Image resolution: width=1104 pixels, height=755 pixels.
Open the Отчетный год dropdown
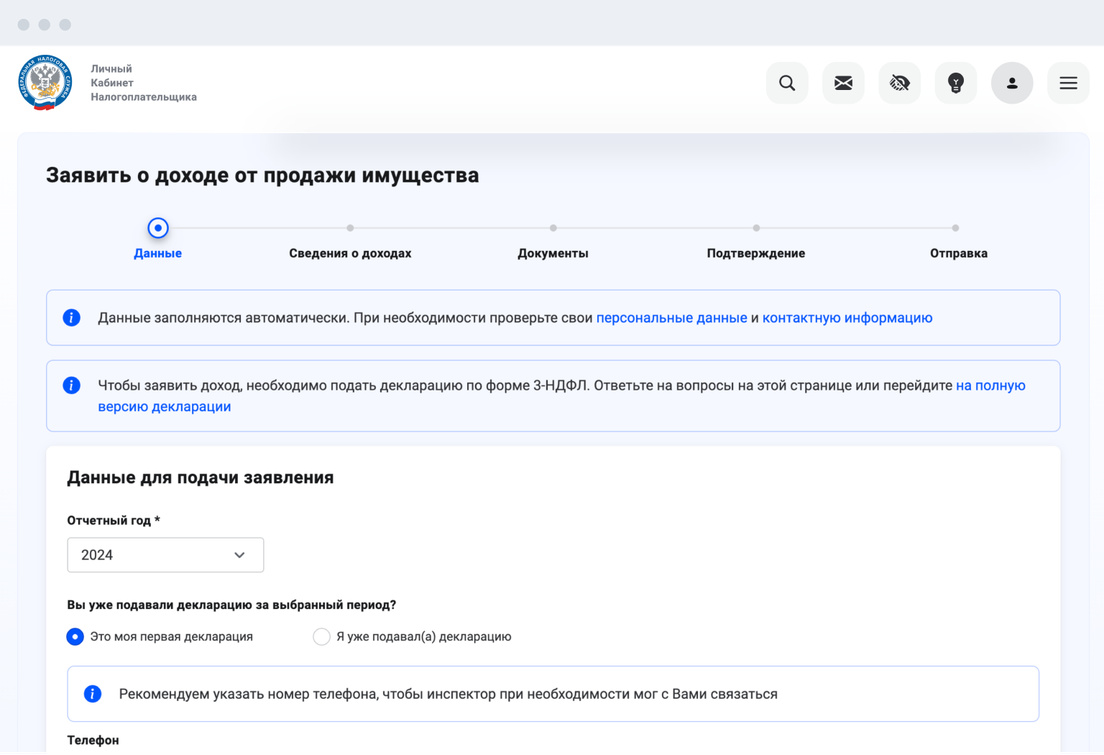point(165,555)
